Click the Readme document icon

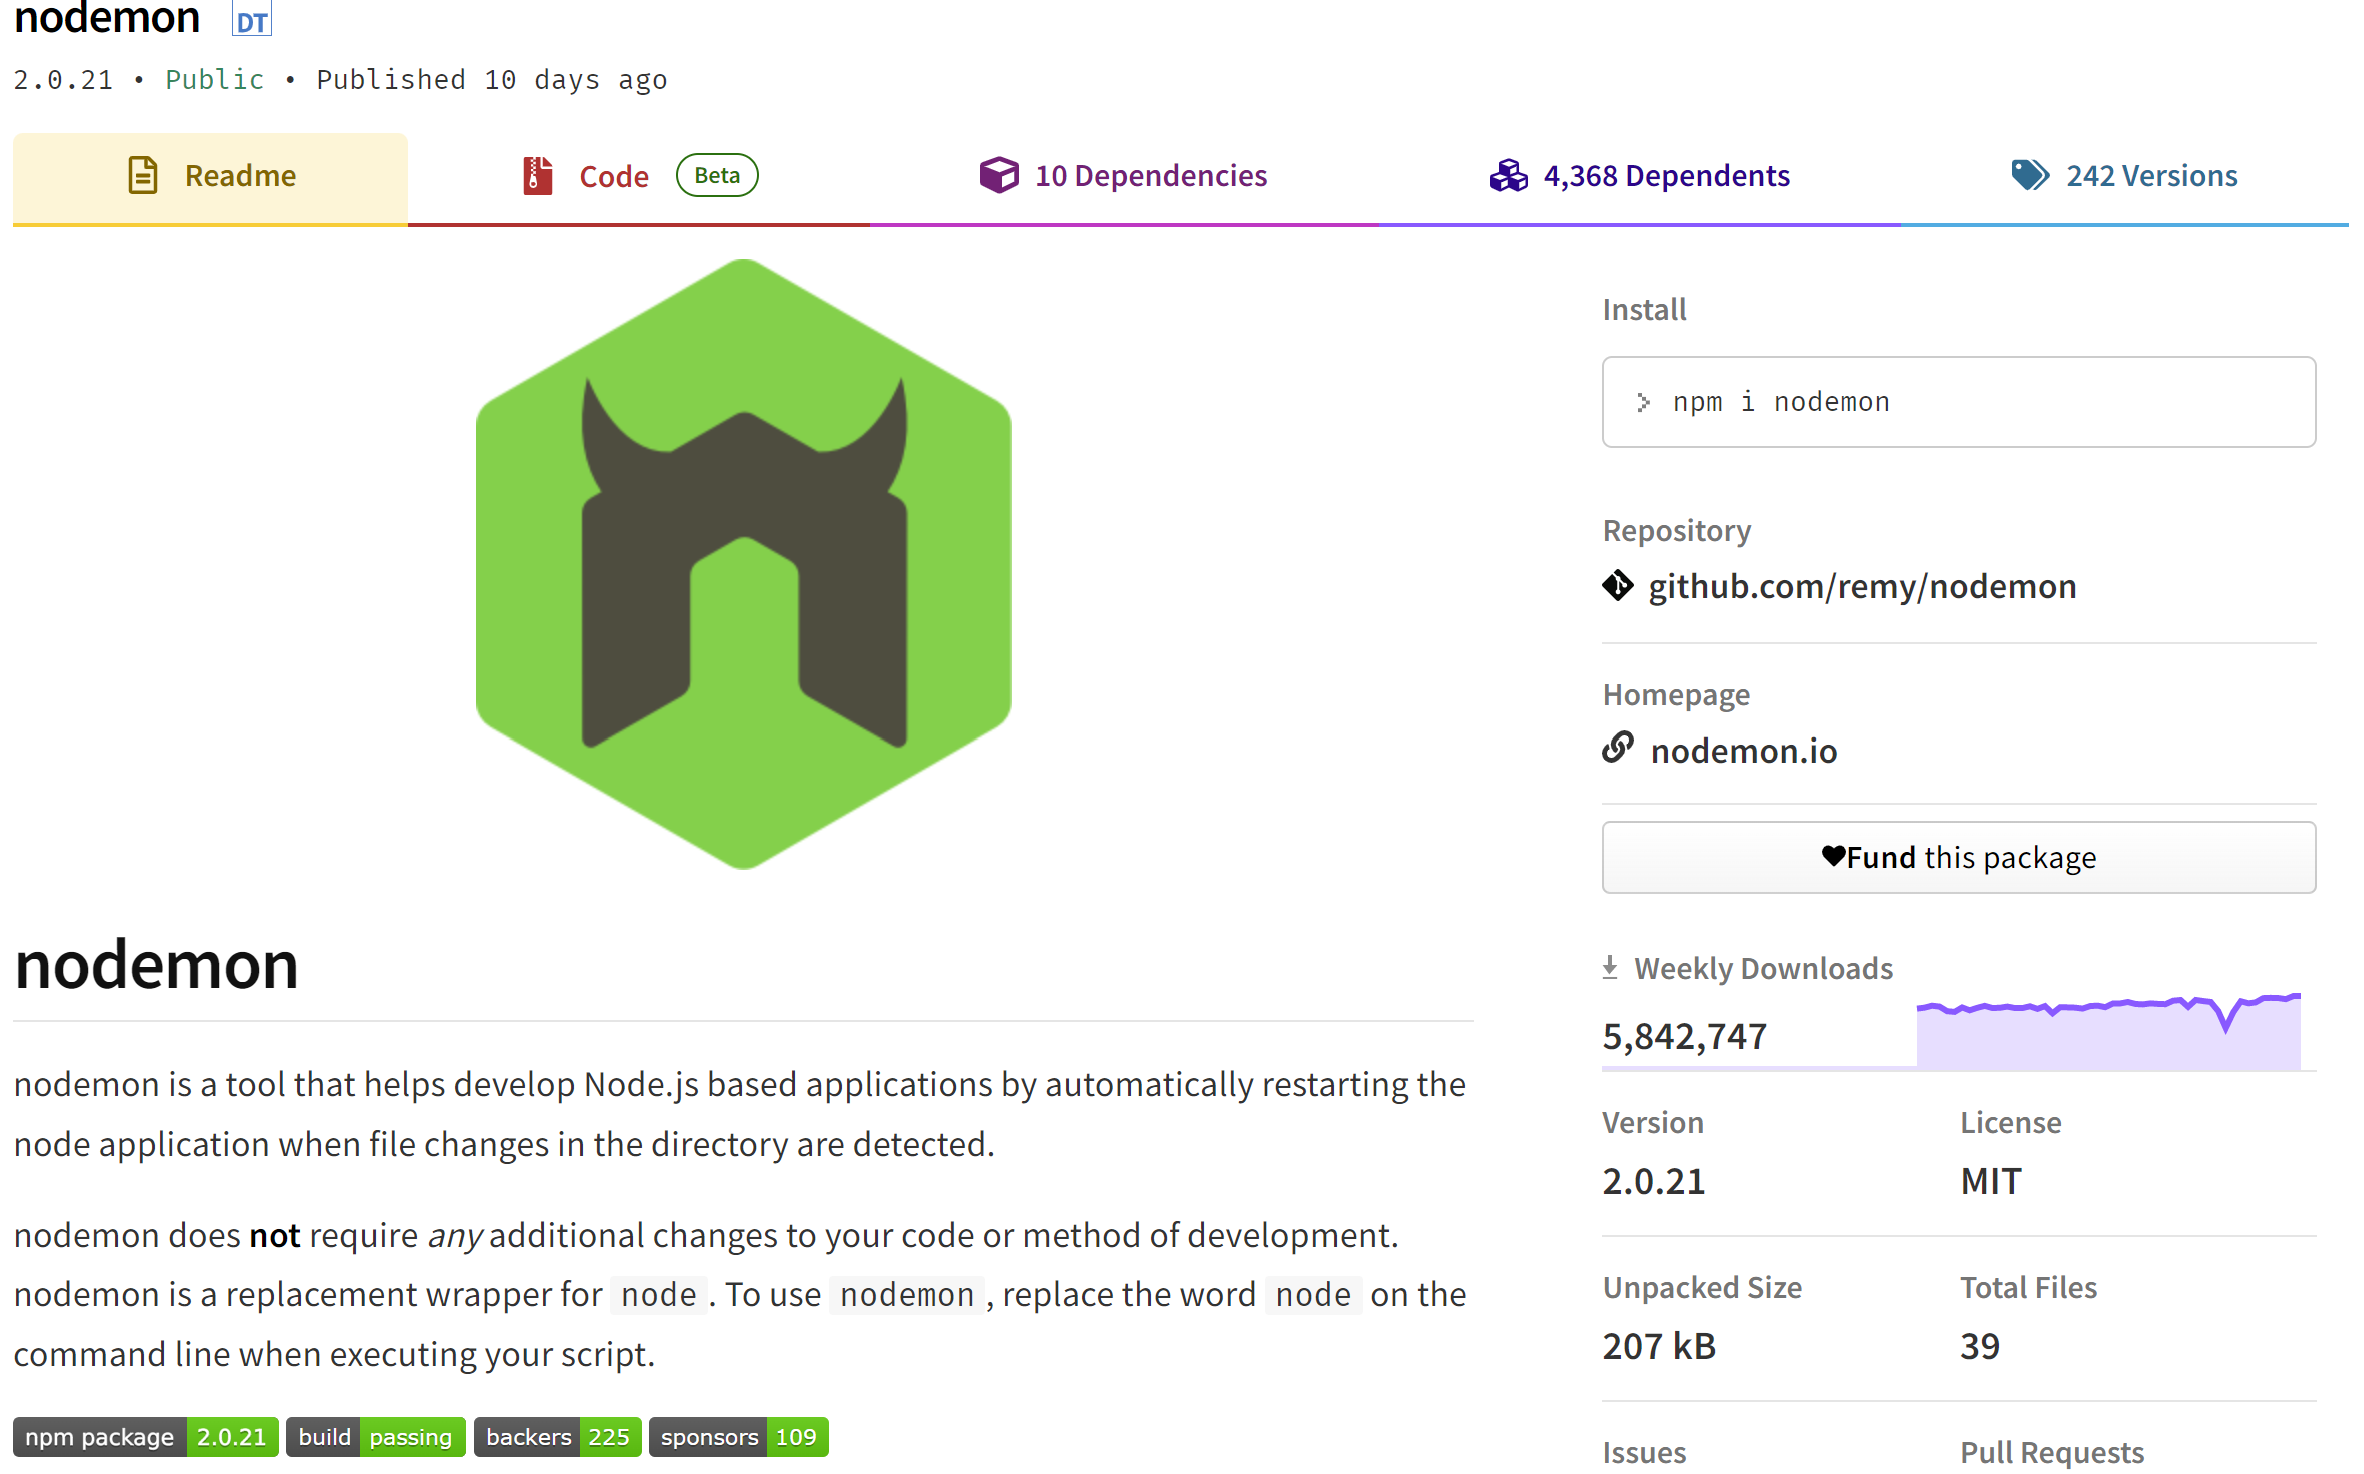pyautogui.click(x=143, y=175)
